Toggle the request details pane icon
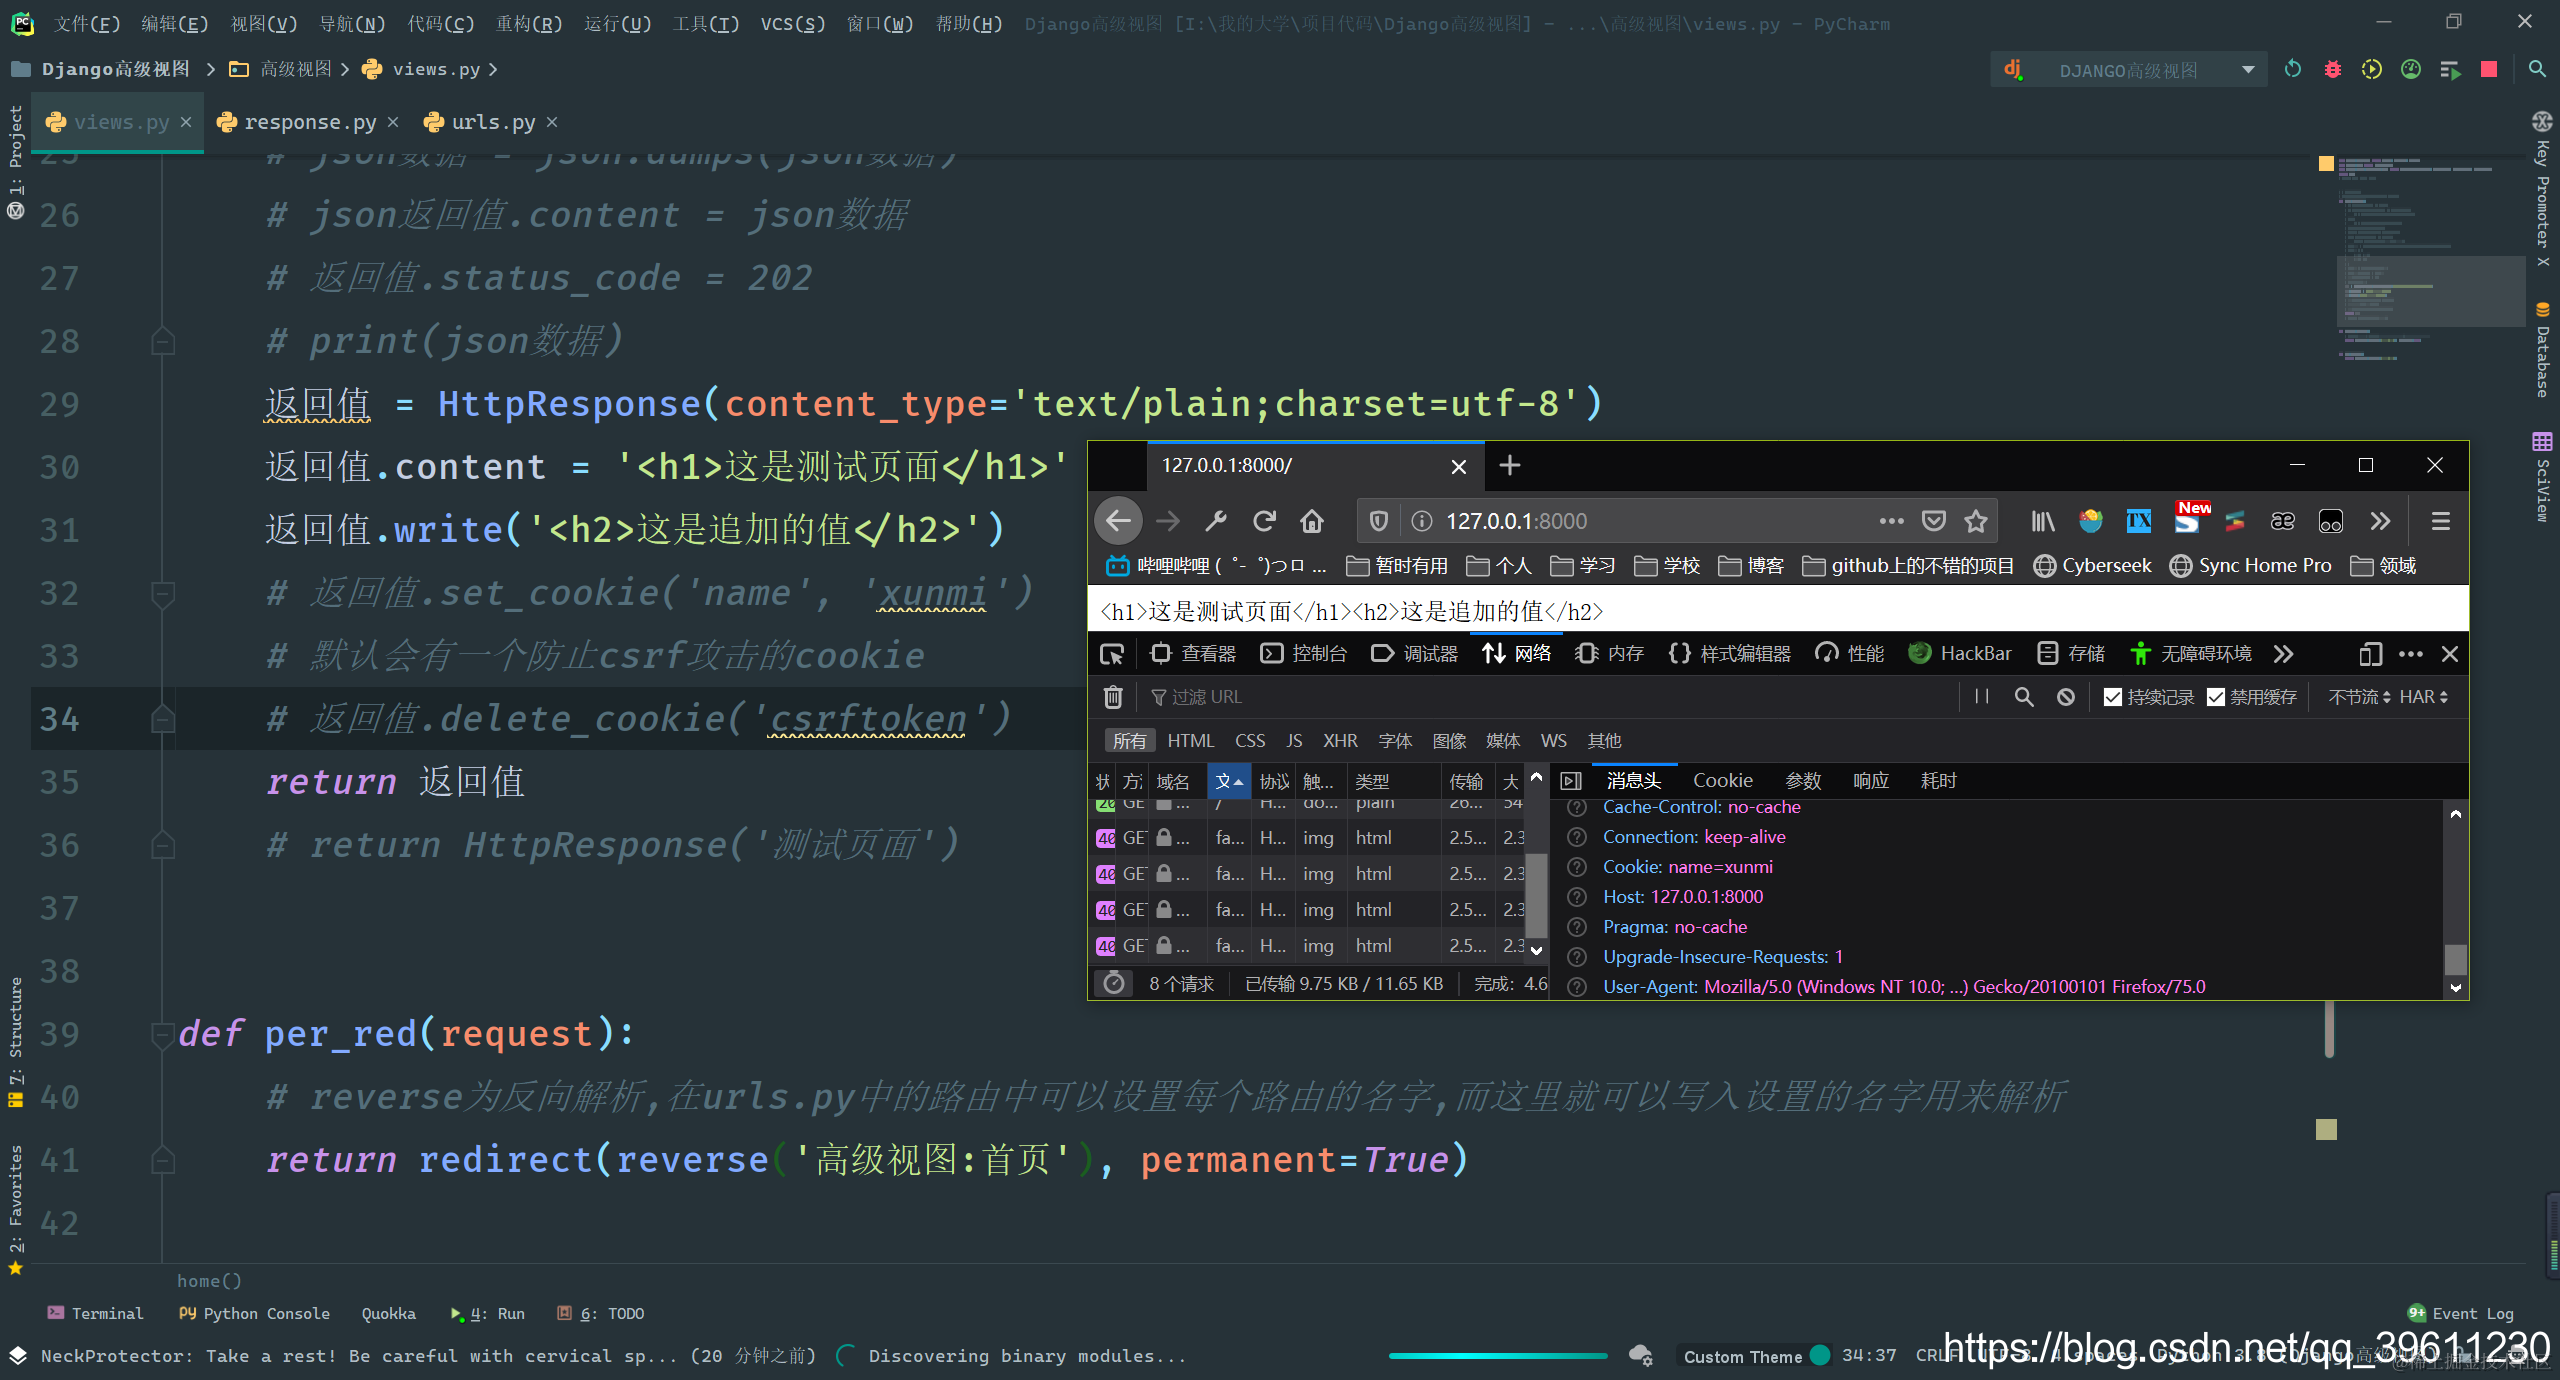The image size is (2560, 1380). [1571, 781]
